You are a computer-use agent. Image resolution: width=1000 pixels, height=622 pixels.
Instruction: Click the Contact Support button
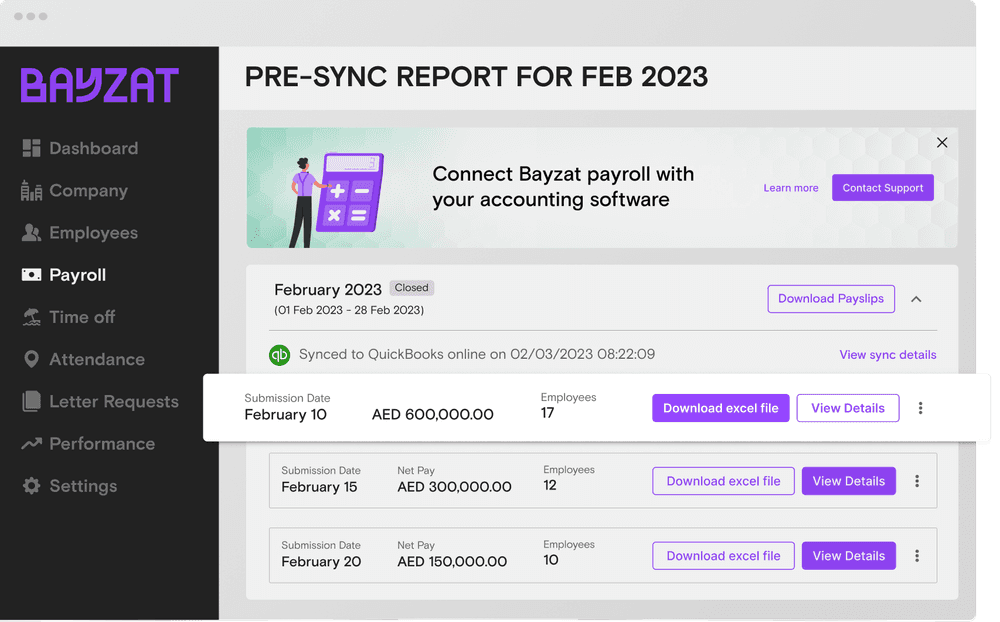click(883, 188)
